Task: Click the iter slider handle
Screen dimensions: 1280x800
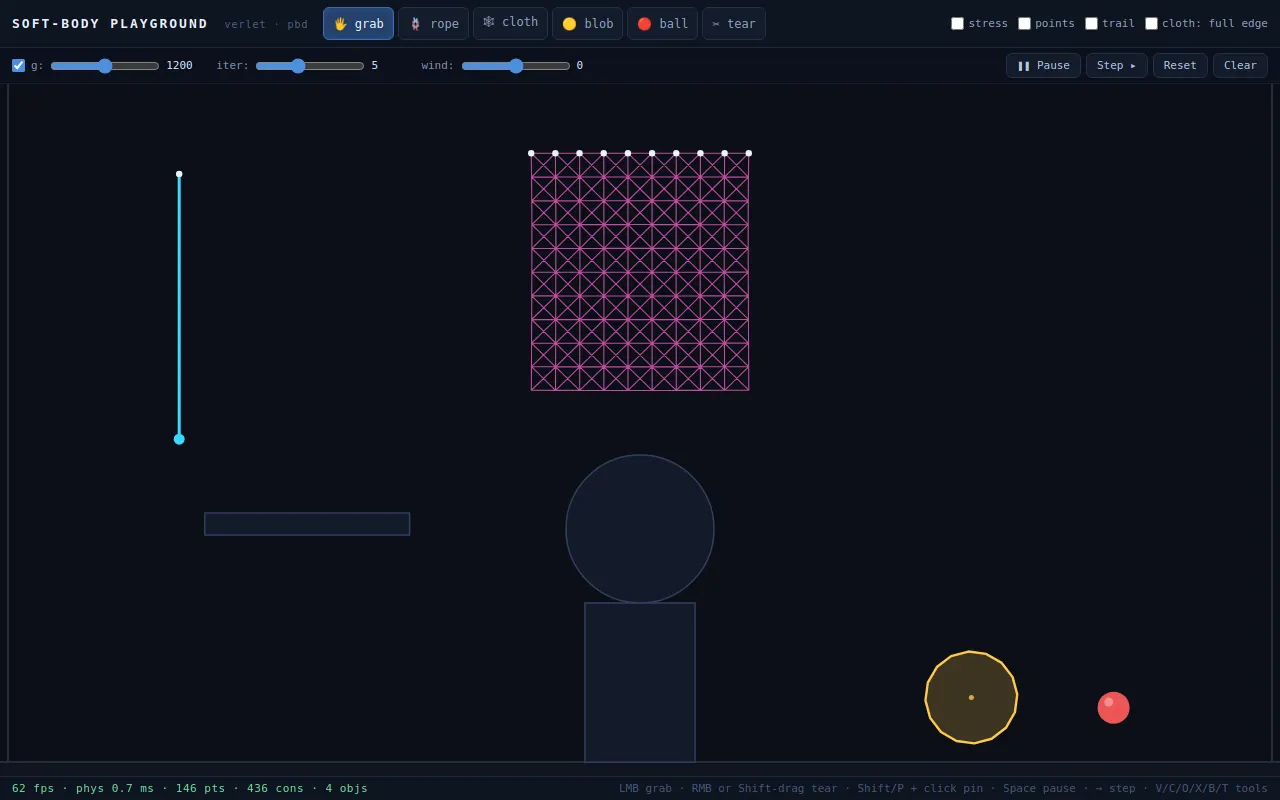Action: [x=298, y=66]
